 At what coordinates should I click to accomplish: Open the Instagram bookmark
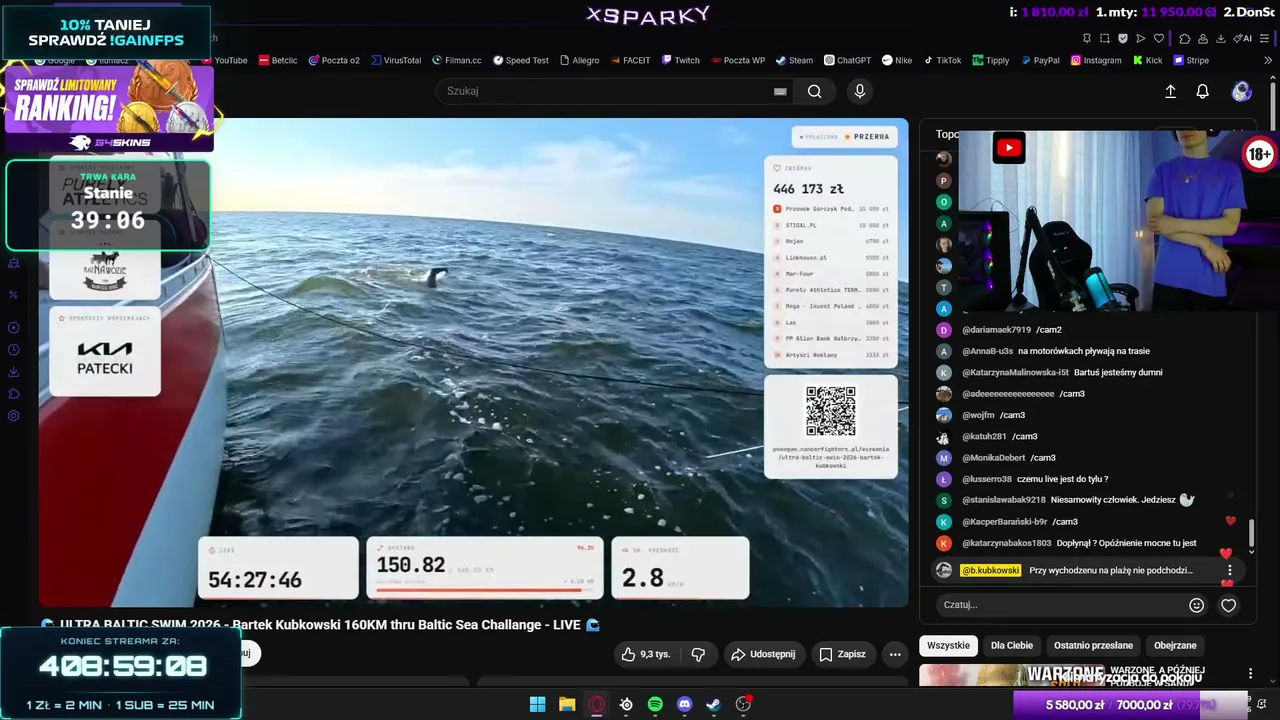point(1096,60)
